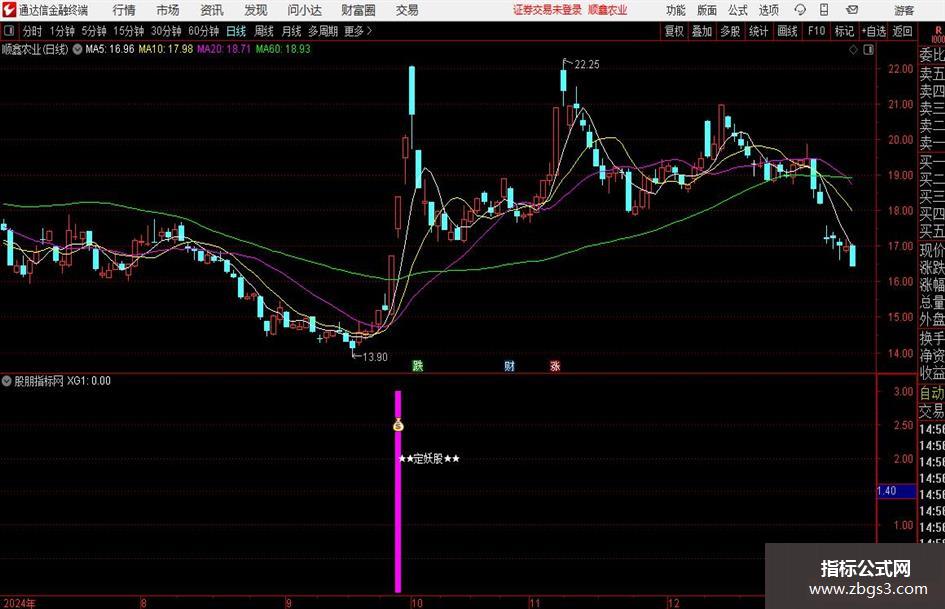945x609 pixels.
Task: Open the 市场 menu
Action: [168, 10]
